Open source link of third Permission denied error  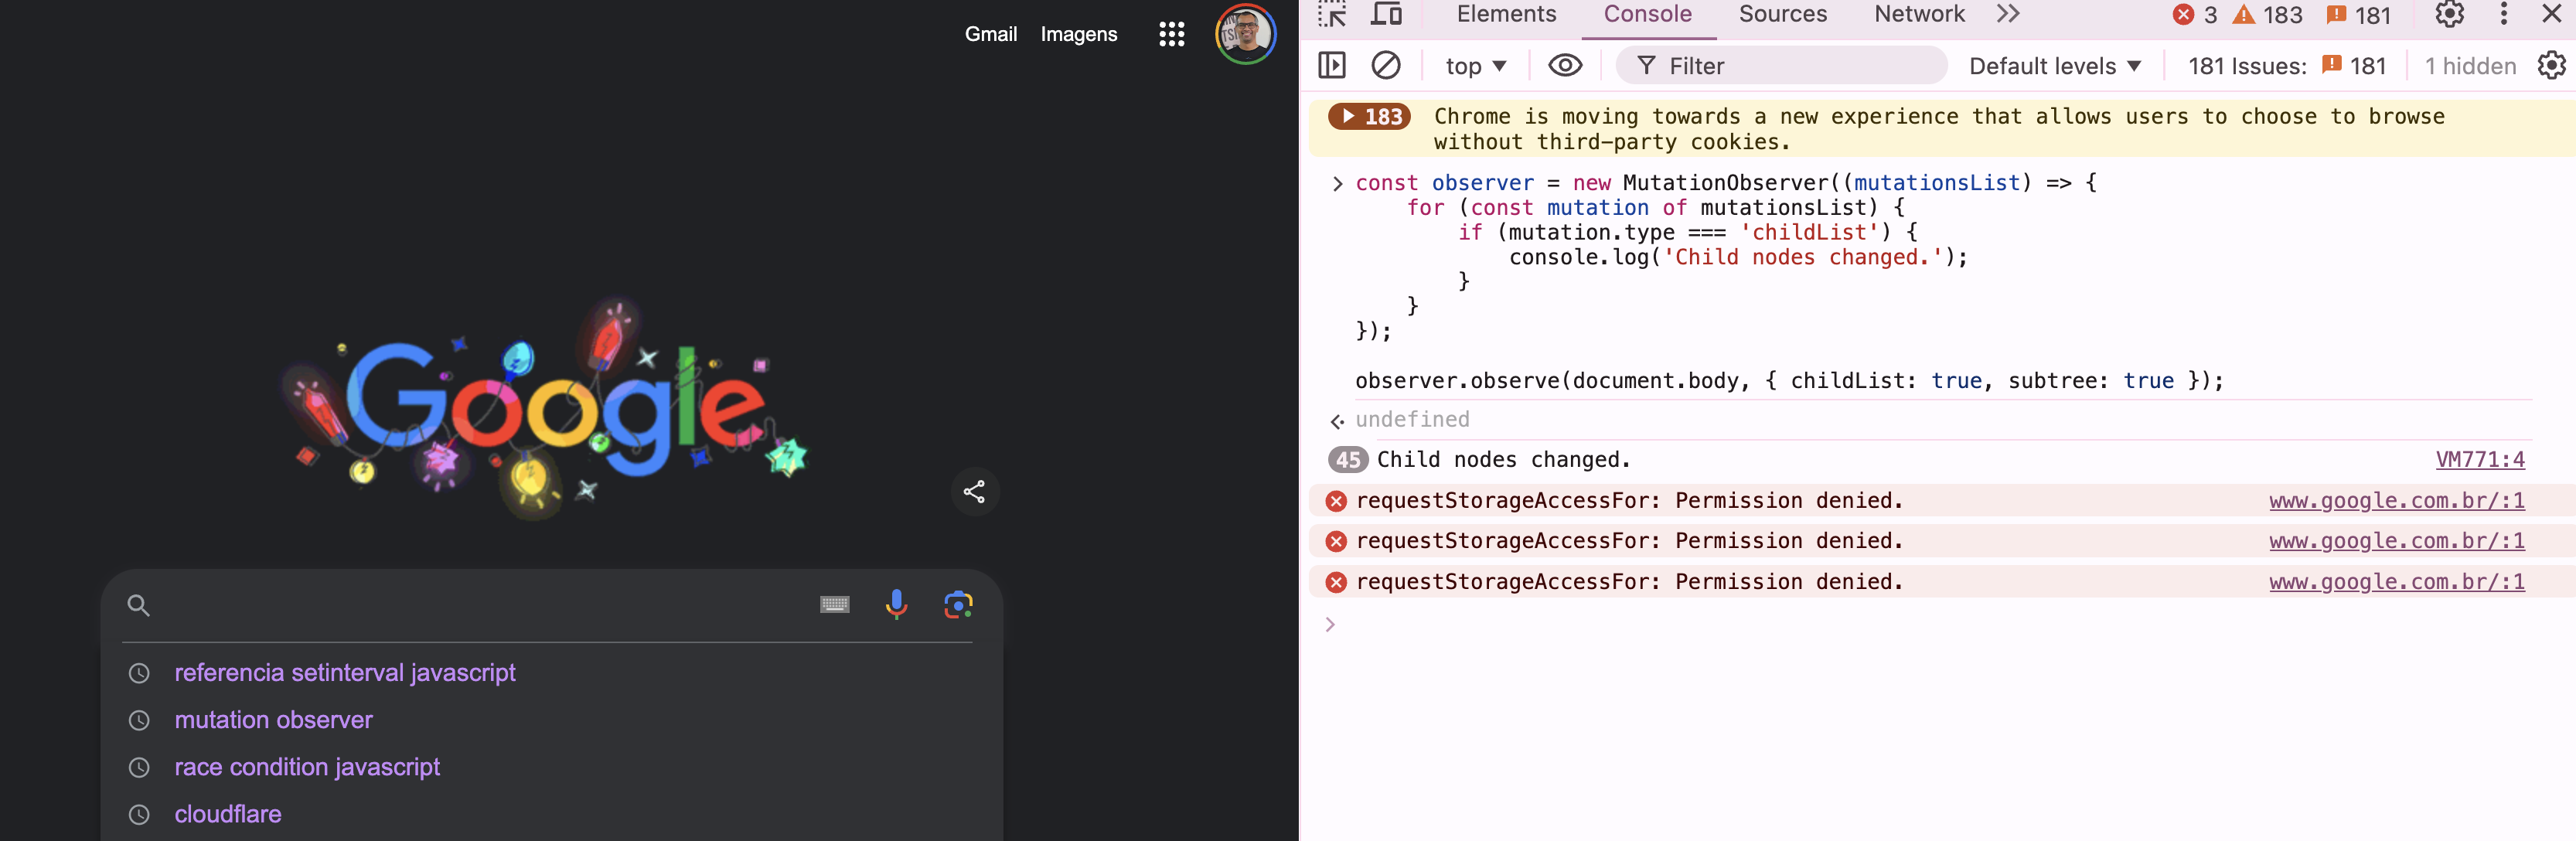(x=2397, y=582)
